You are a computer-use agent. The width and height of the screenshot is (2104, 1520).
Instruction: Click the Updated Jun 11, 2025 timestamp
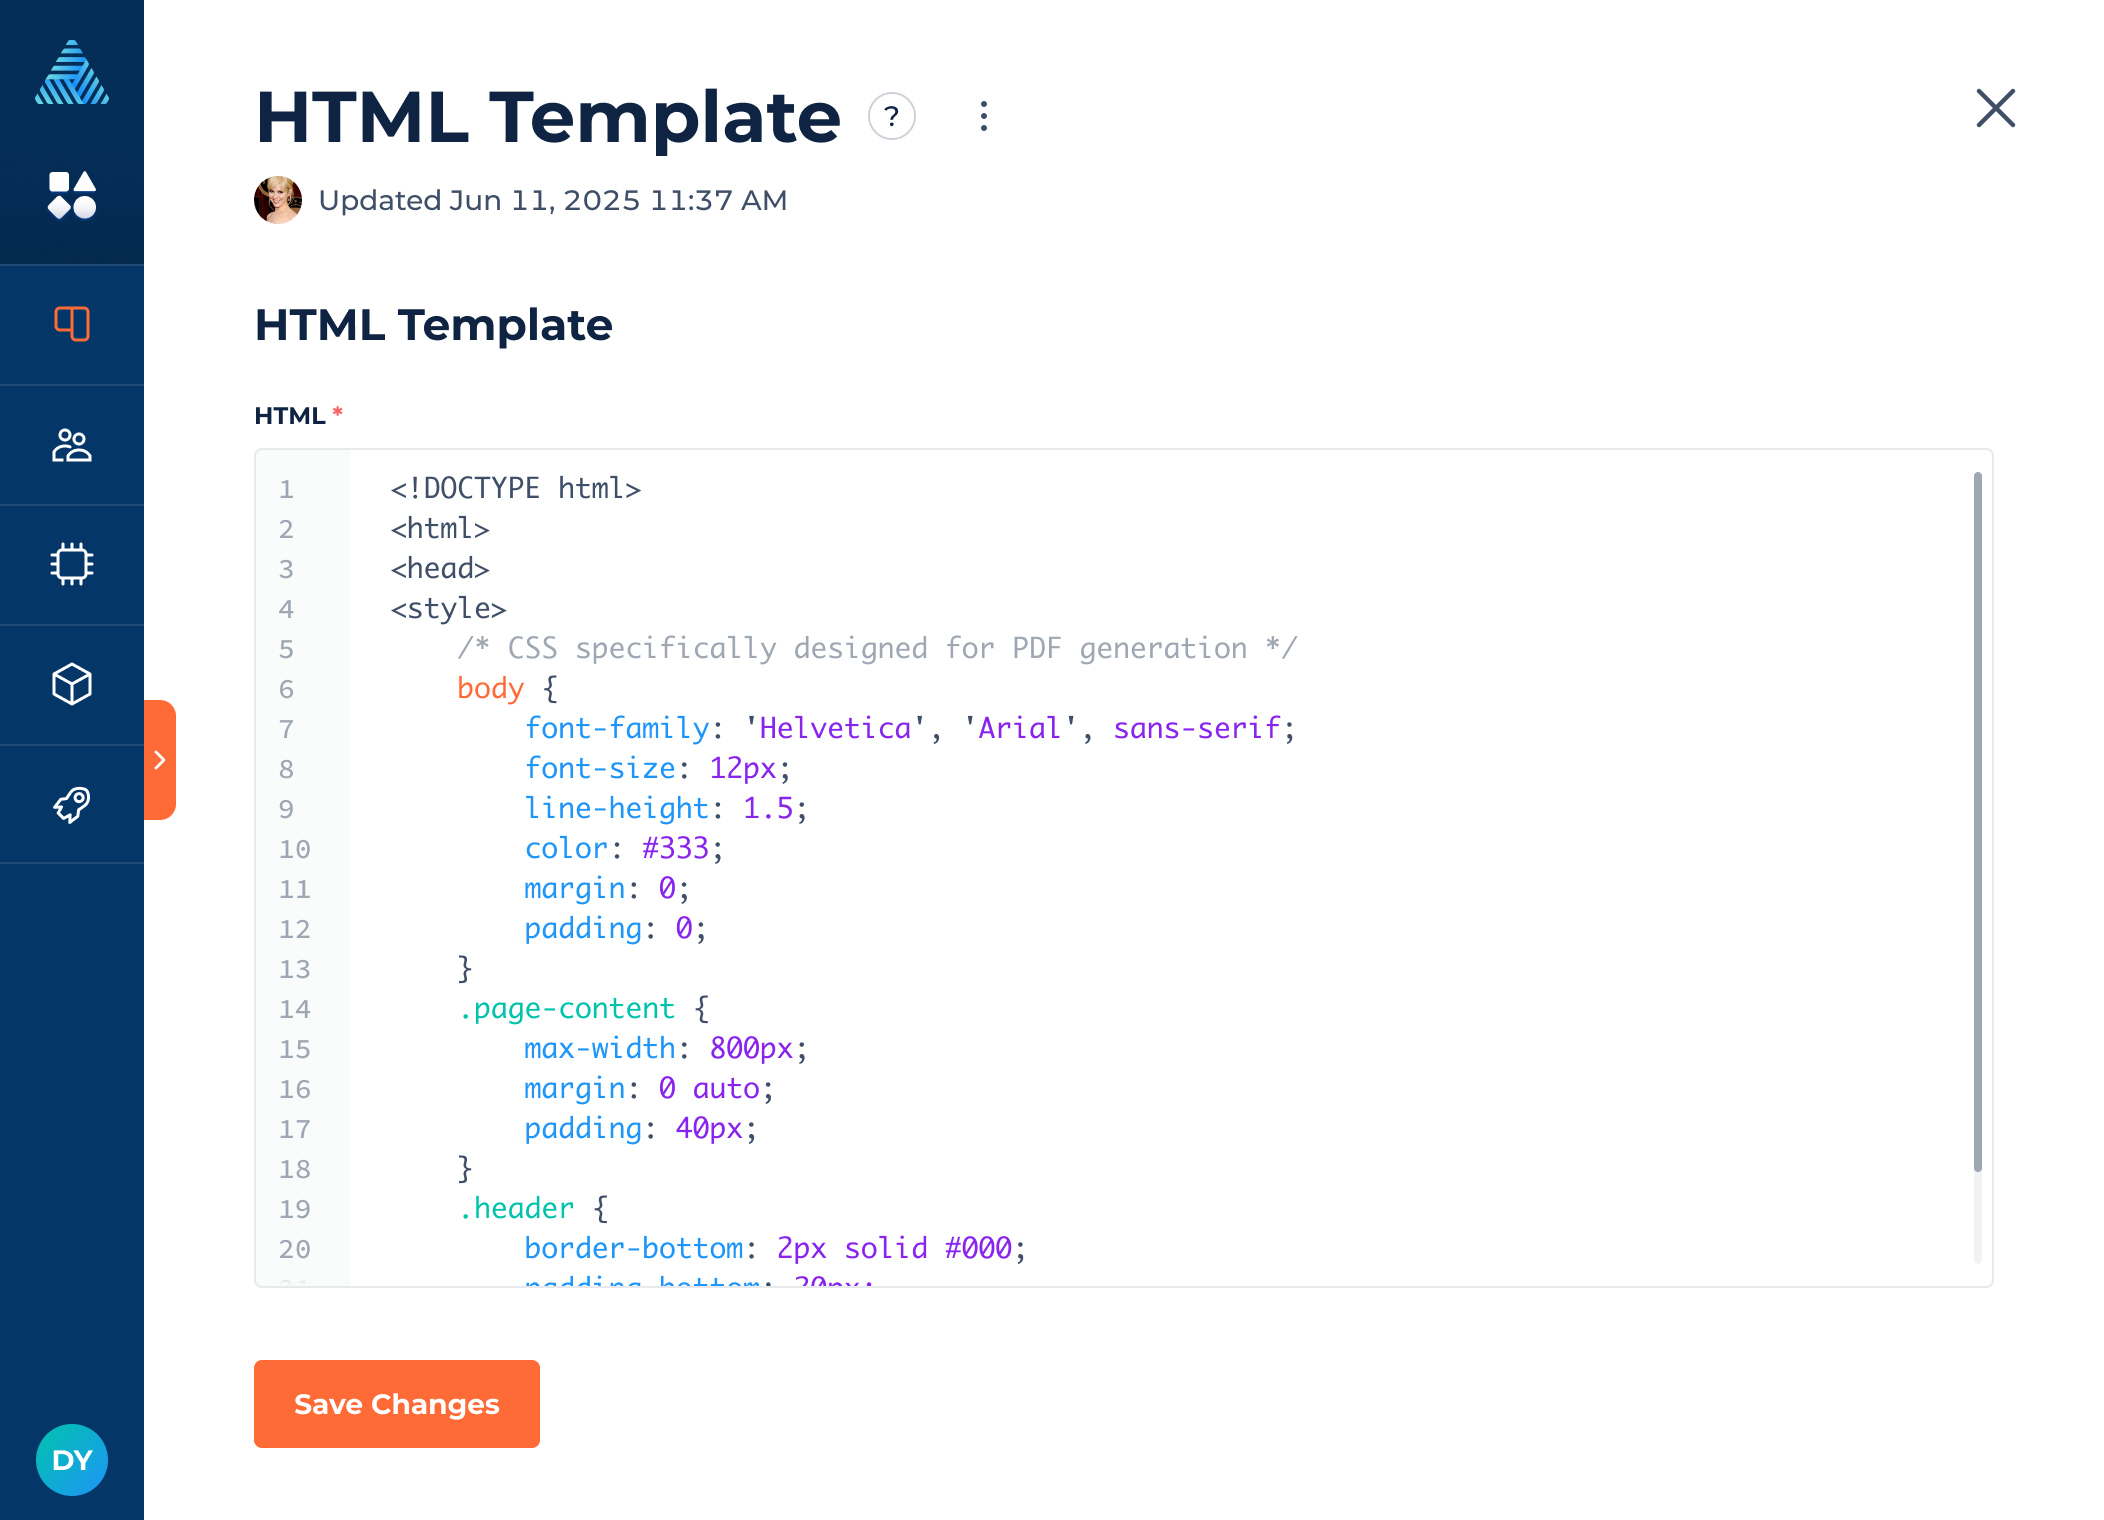(x=552, y=200)
